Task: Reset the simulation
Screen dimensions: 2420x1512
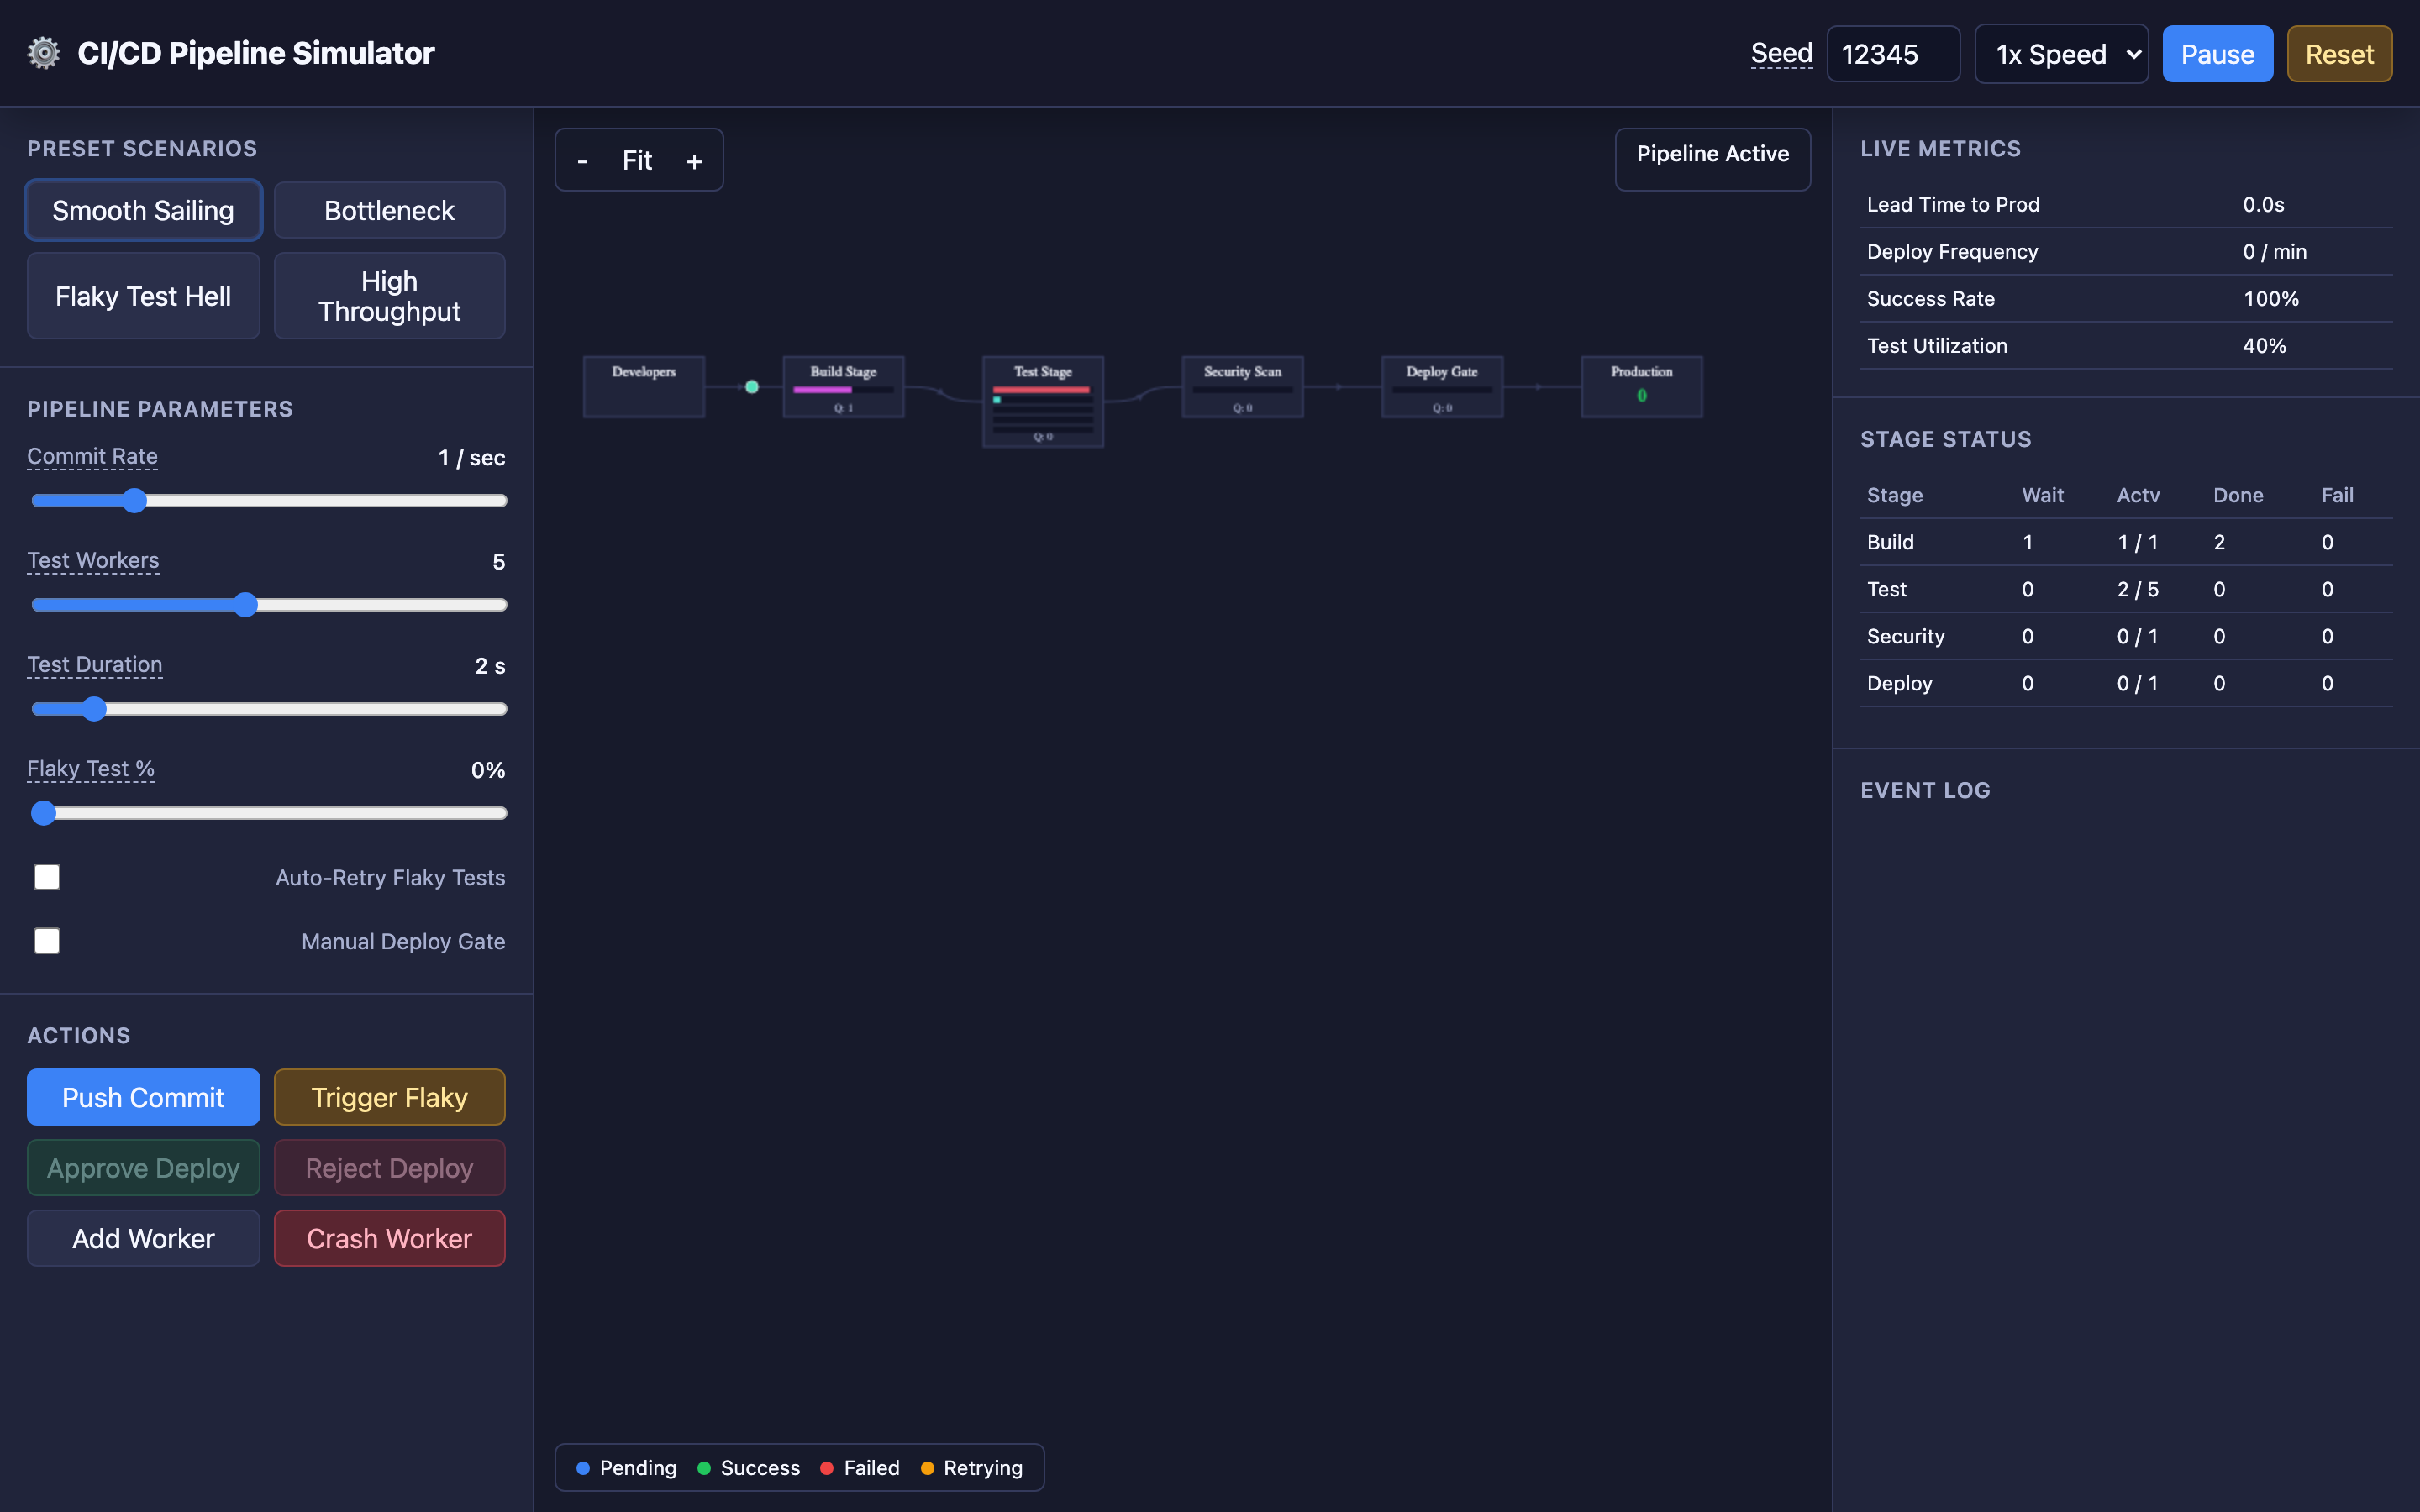Action: (2339, 54)
